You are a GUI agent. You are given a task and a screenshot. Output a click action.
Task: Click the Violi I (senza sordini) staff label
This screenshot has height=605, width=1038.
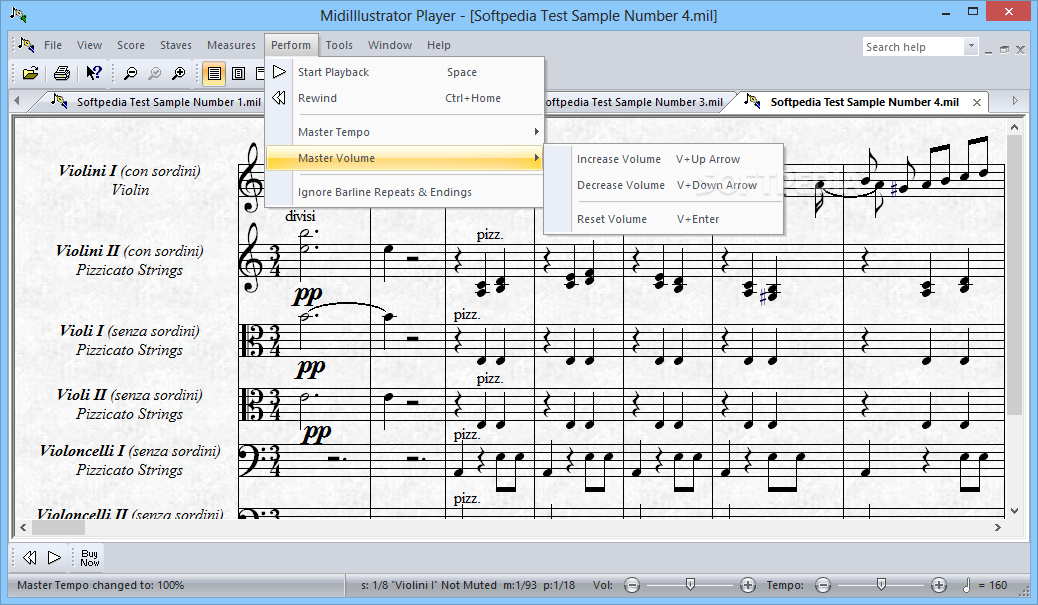[130, 331]
